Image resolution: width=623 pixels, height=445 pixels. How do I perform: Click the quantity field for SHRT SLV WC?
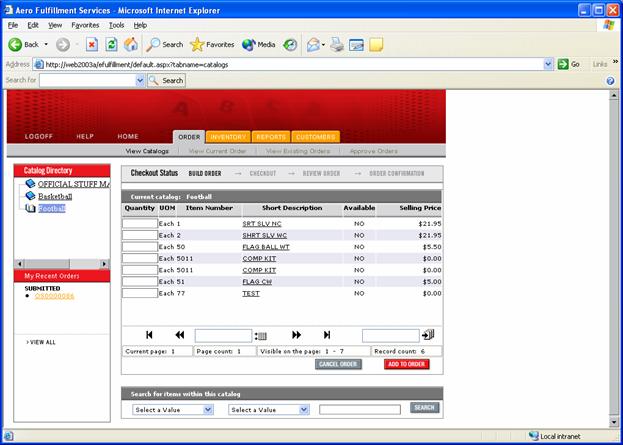point(140,235)
